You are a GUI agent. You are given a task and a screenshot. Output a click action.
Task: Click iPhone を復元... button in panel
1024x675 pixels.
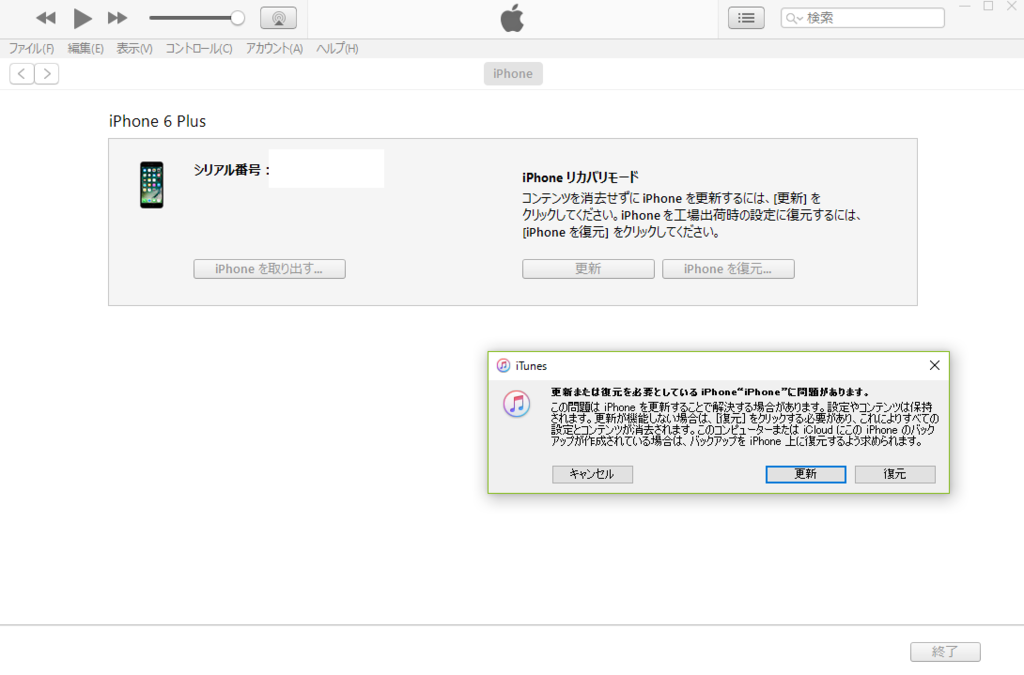point(728,269)
